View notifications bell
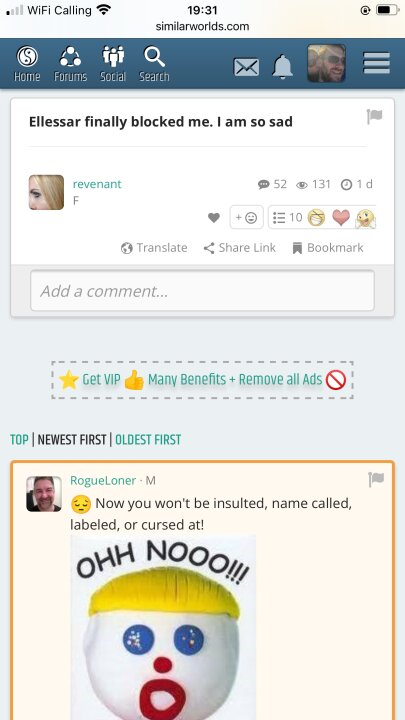 pos(282,67)
